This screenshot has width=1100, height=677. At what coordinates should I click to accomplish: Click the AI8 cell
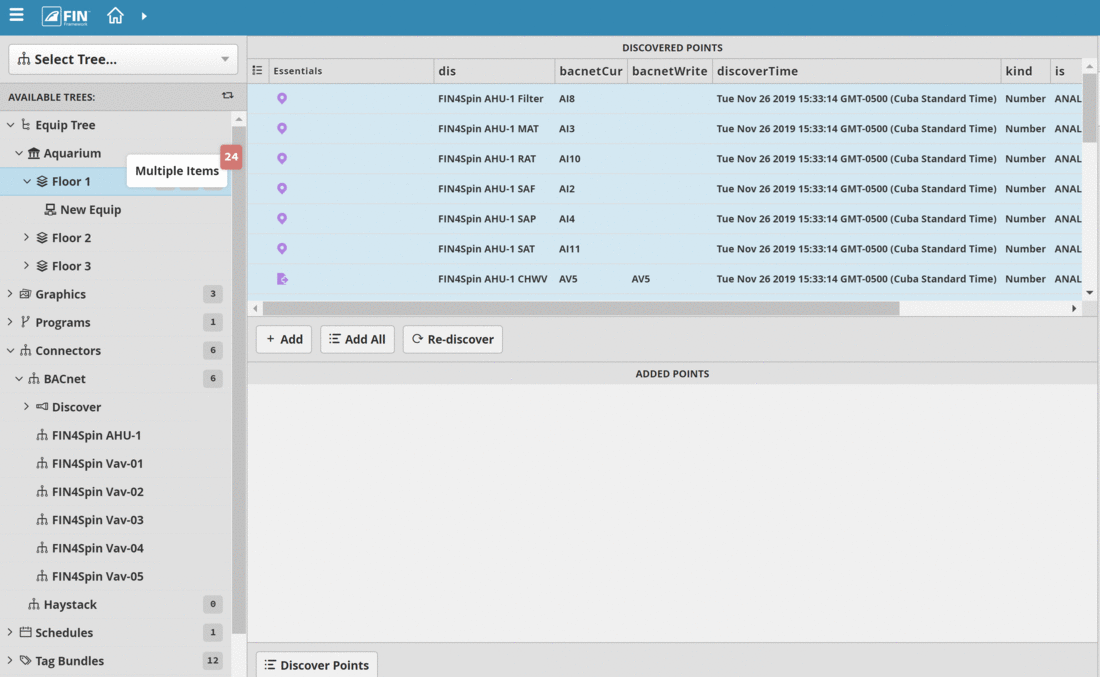567,99
